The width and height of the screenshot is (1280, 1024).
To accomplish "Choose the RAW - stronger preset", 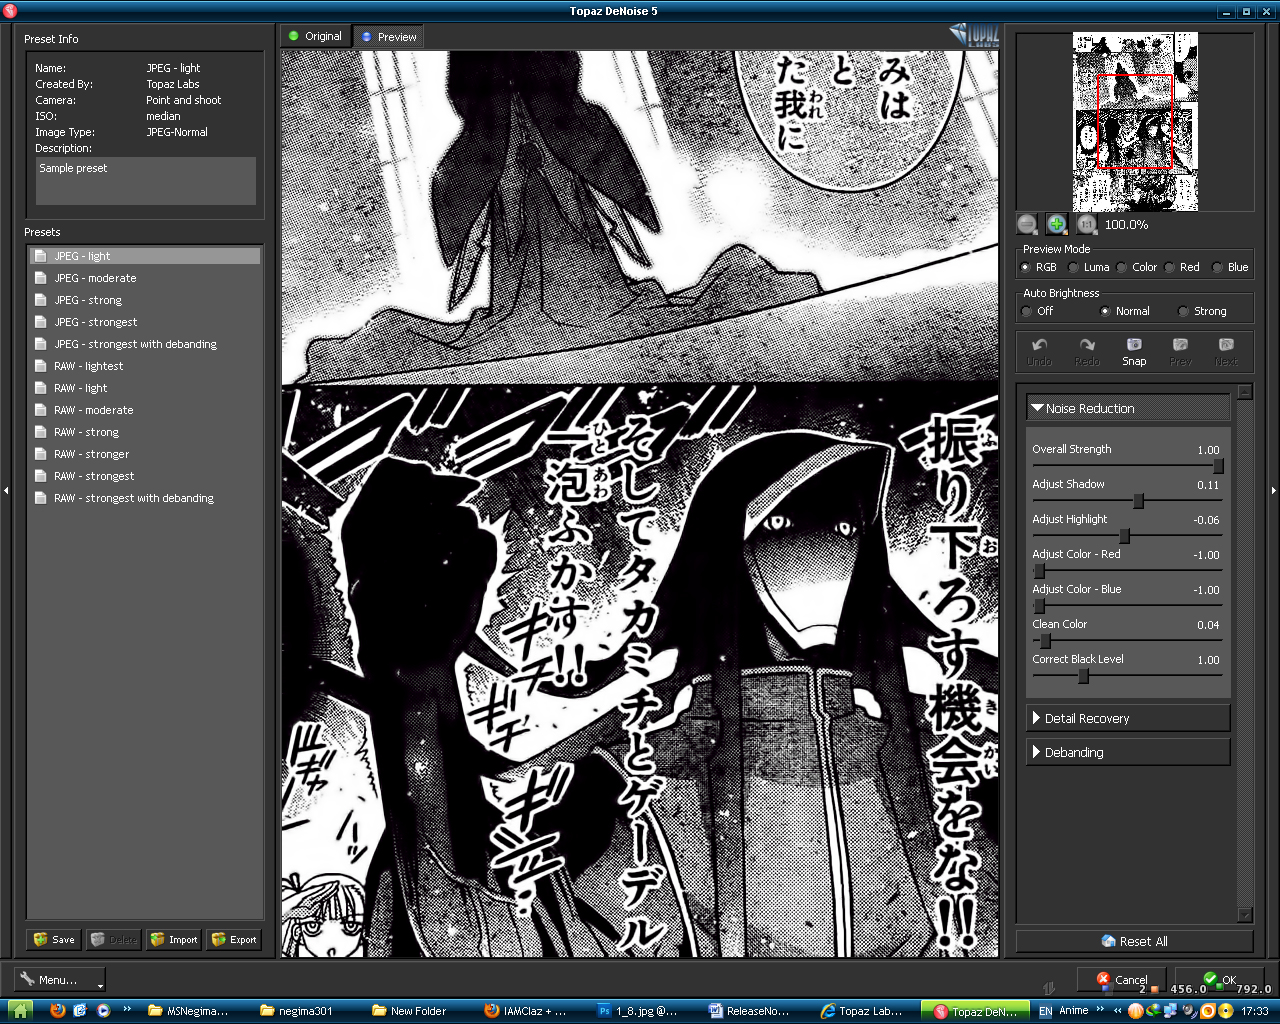I will [x=145, y=454].
